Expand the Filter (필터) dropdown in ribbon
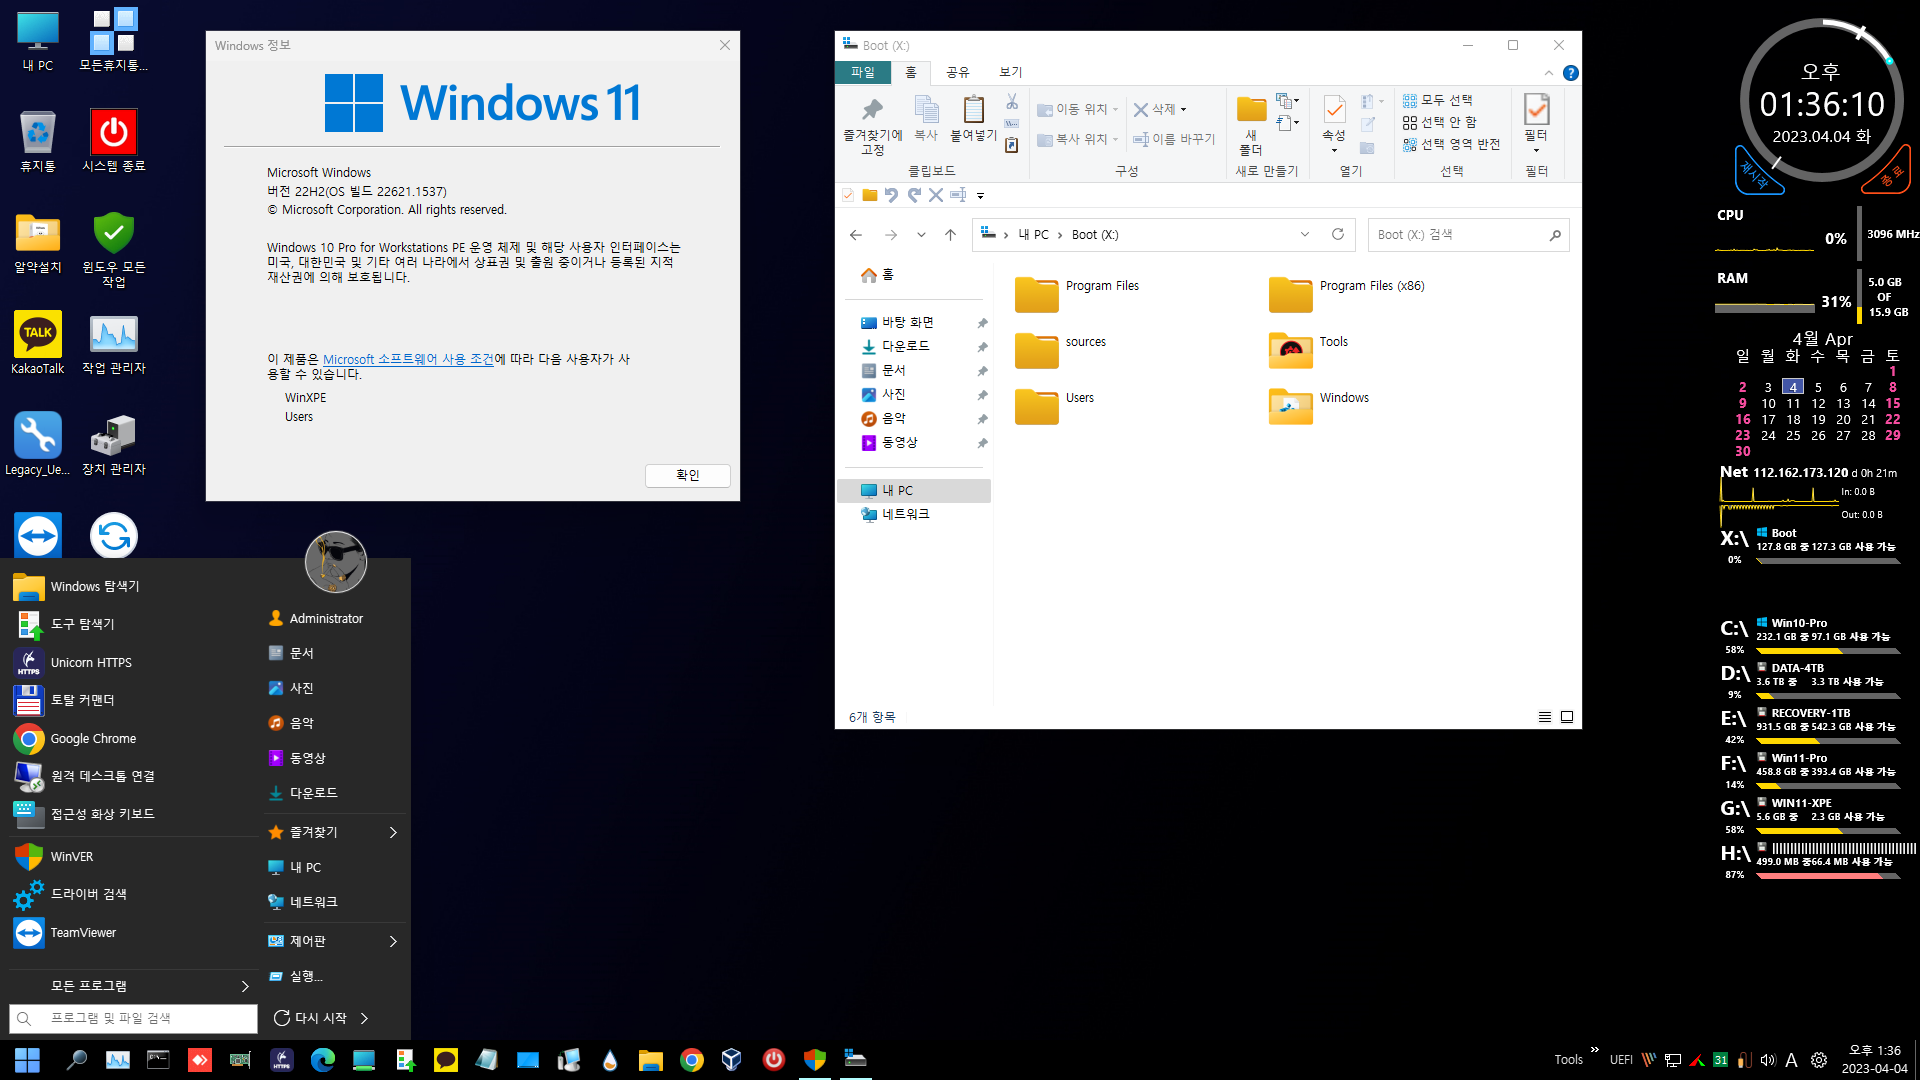The image size is (1920, 1080). pos(1536,151)
